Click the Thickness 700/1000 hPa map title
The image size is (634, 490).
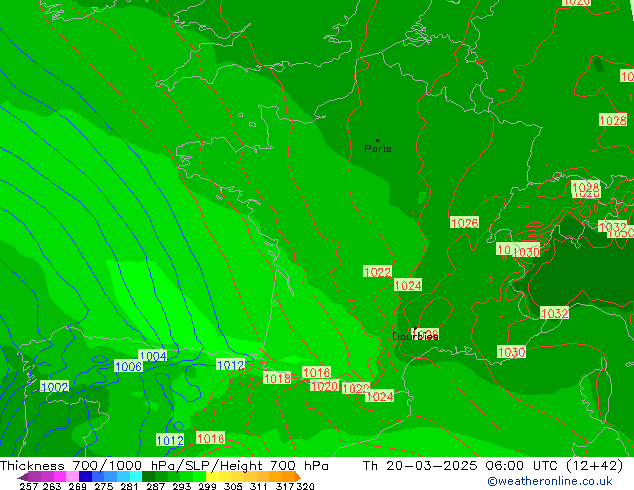[164, 466]
